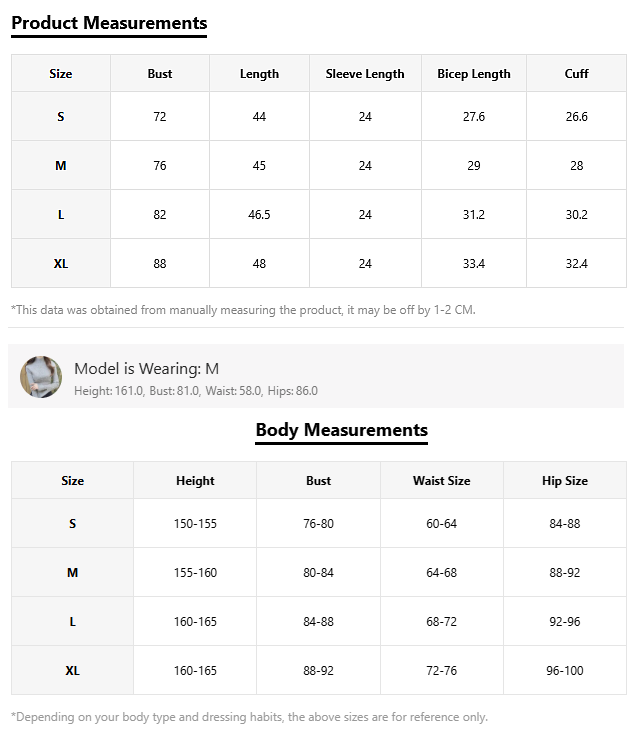Click the model's round avatar thumbnail
The width and height of the screenshot is (629, 729).
click(x=41, y=377)
